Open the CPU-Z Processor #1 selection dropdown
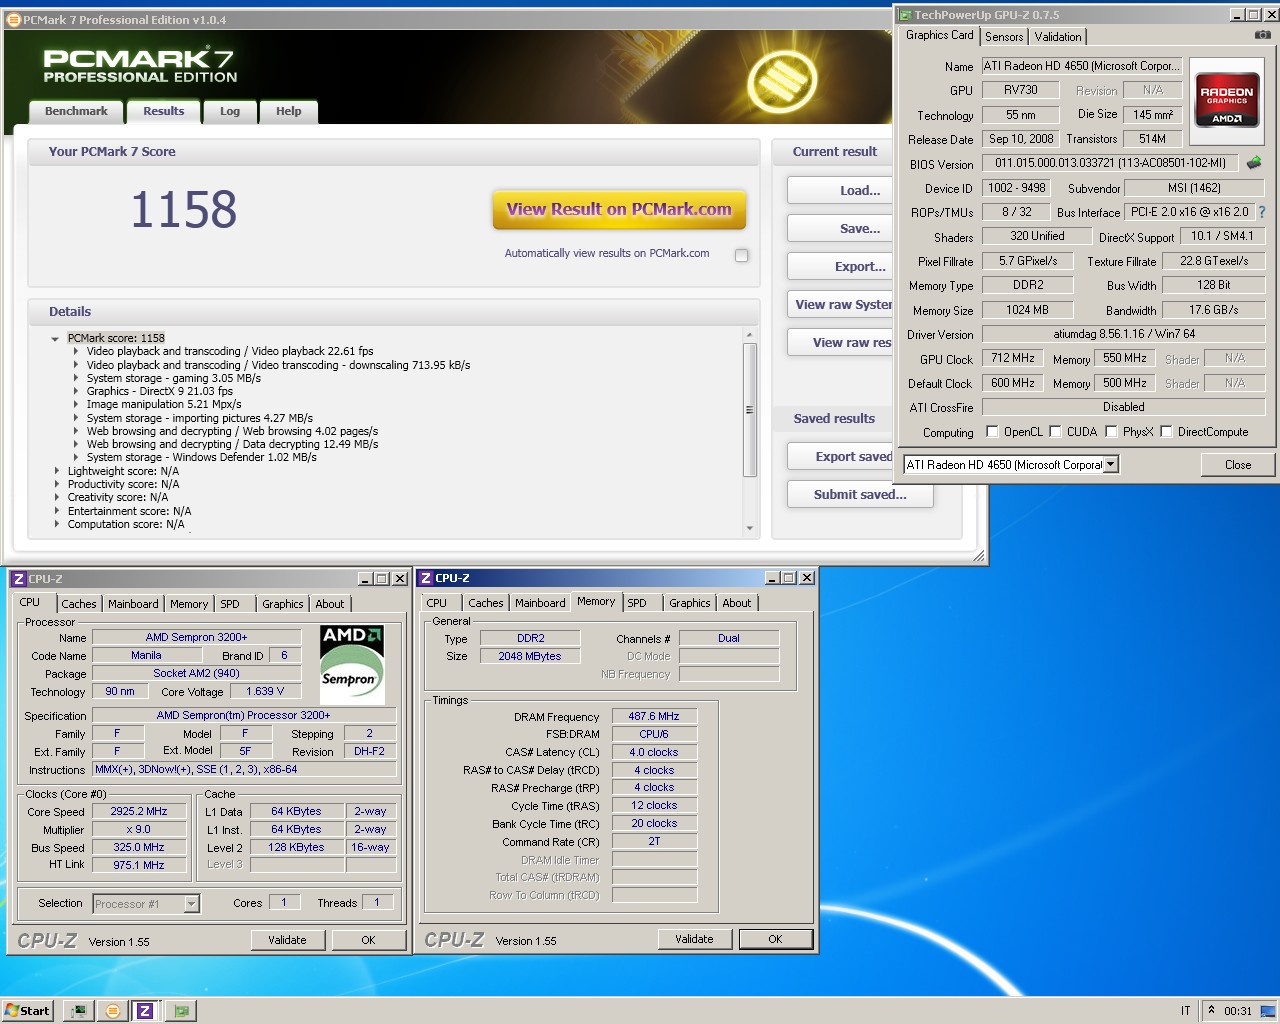The image size is (1280, 1024). [x=191, y=904]
